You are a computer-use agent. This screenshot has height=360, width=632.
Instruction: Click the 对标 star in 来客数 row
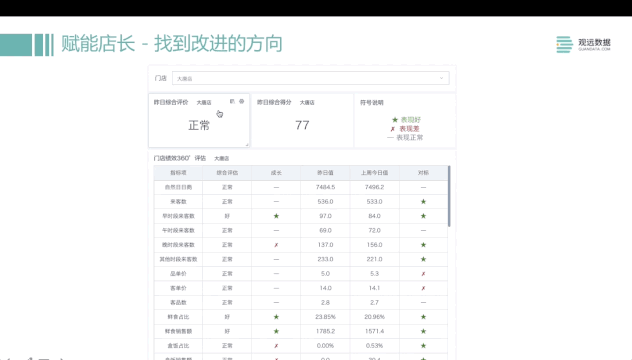tap(423, 202)
